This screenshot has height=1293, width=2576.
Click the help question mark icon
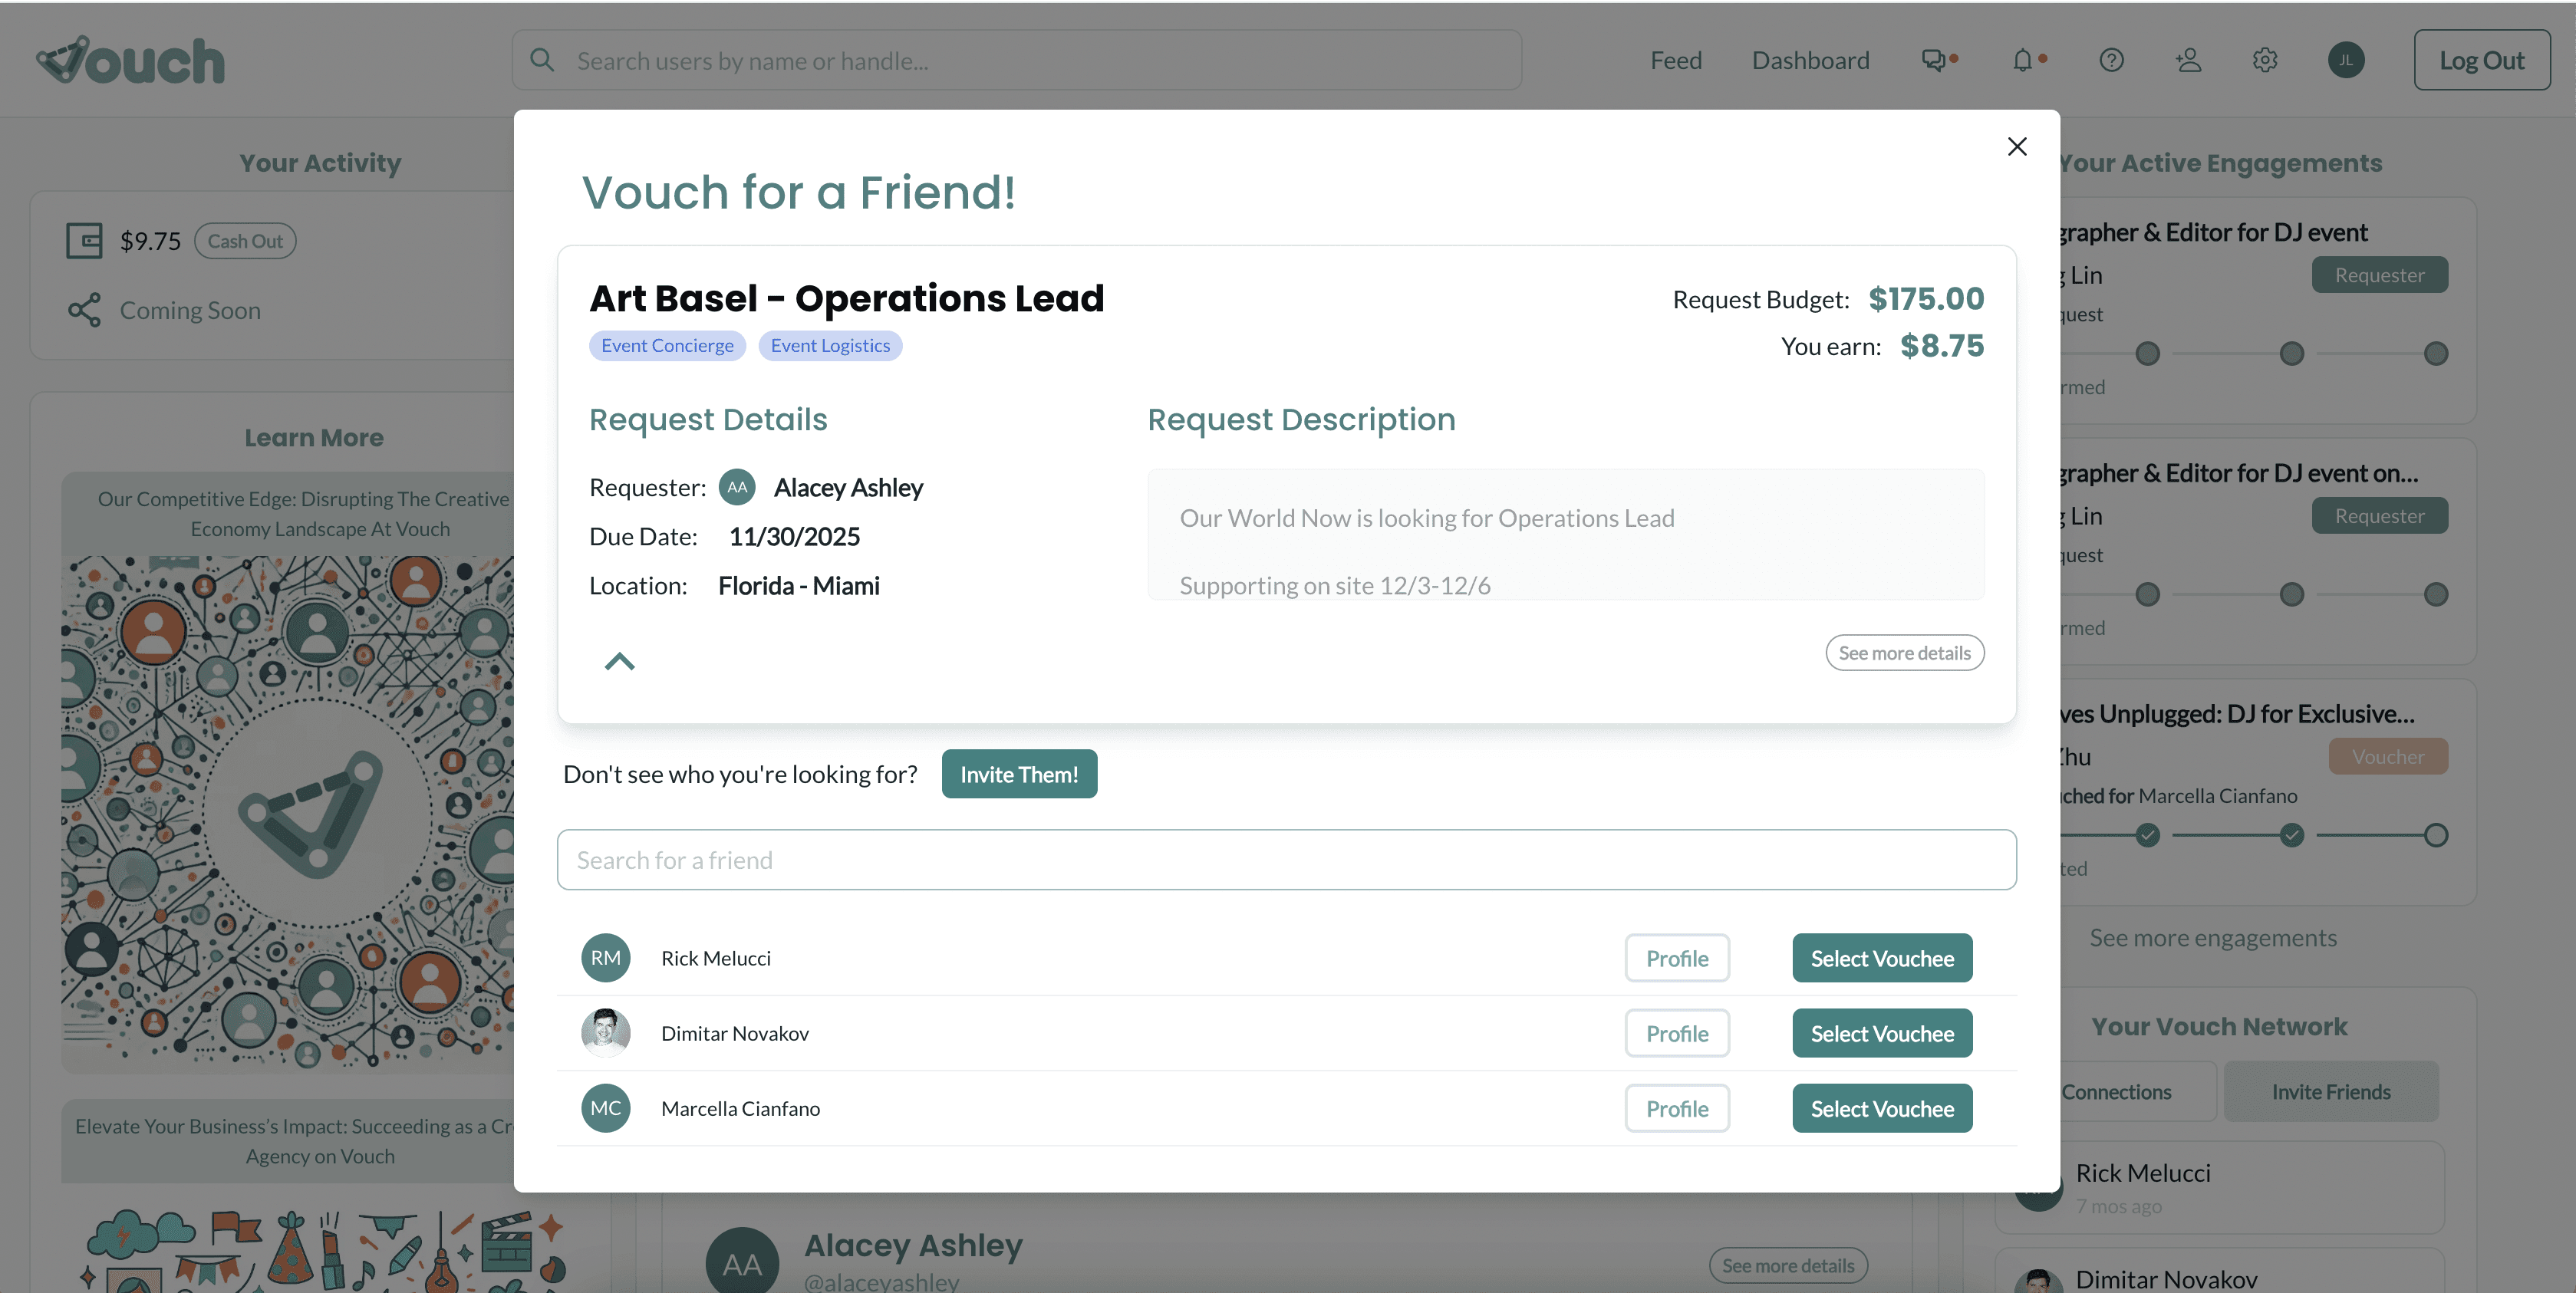tap(2111, 61)
